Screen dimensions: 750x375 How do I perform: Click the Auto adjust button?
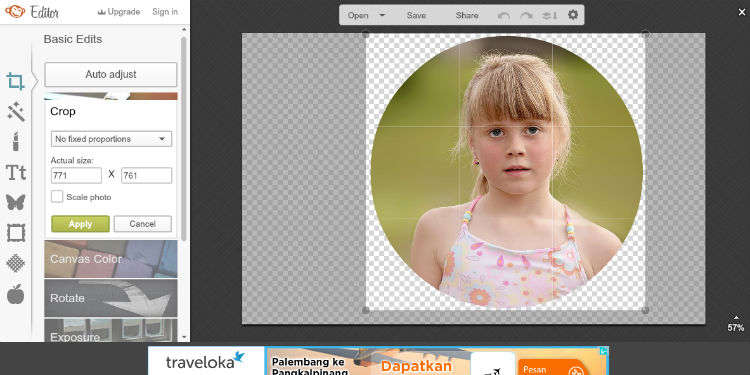(x=110, y=75)
